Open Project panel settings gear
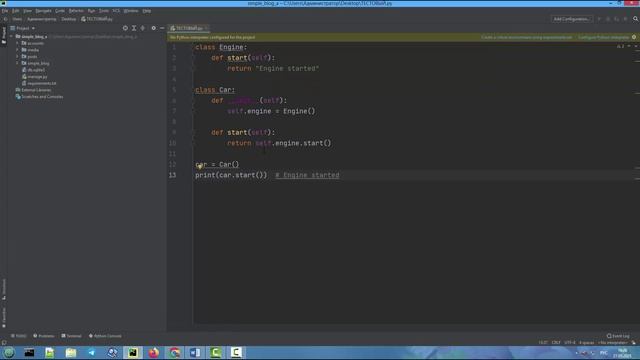 153,28
